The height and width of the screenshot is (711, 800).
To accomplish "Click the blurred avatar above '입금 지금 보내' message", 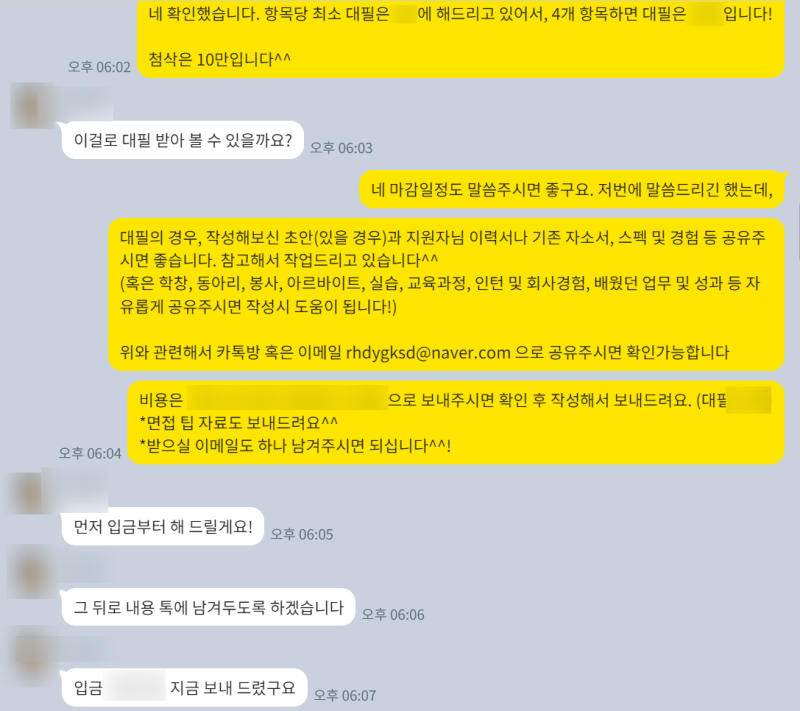I will tap(32, 655).
